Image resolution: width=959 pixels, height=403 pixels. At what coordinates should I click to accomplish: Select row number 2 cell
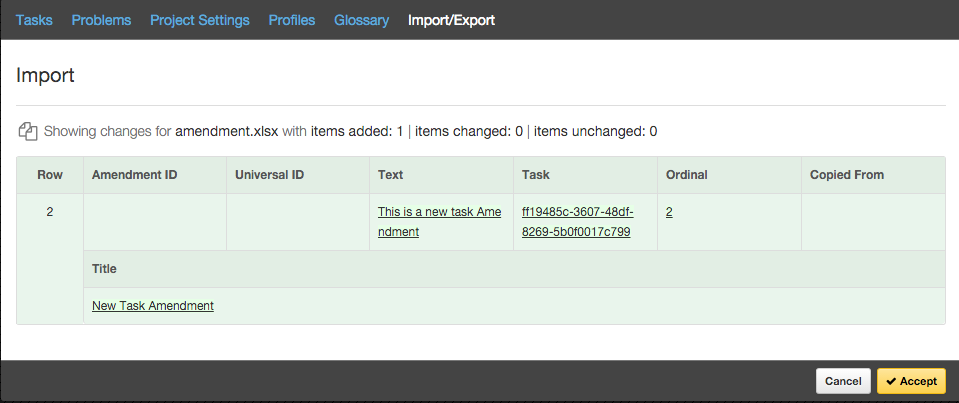coord(50,212)
